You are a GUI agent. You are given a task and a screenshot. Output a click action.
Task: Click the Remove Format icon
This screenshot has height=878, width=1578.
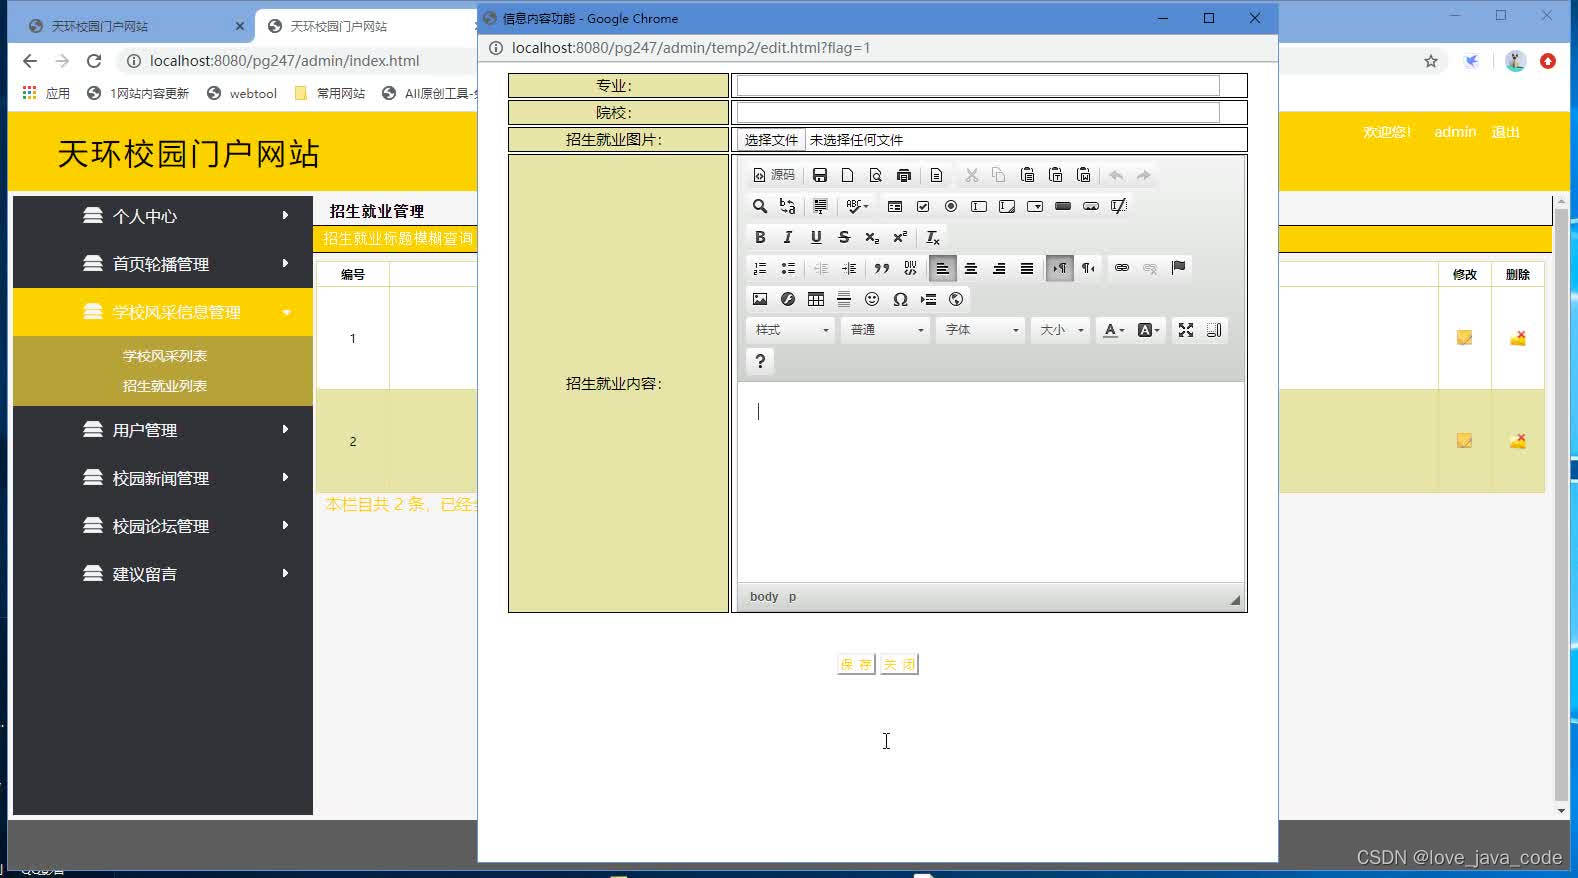pos(932,237)
